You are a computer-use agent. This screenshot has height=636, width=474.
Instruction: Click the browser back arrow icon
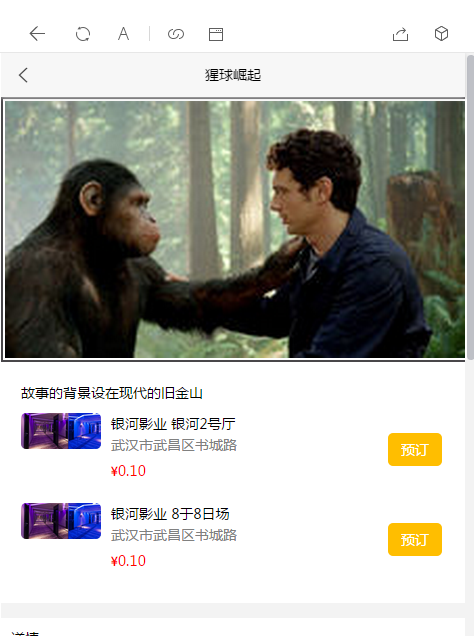pyautogui.click(x=37, y=34)
